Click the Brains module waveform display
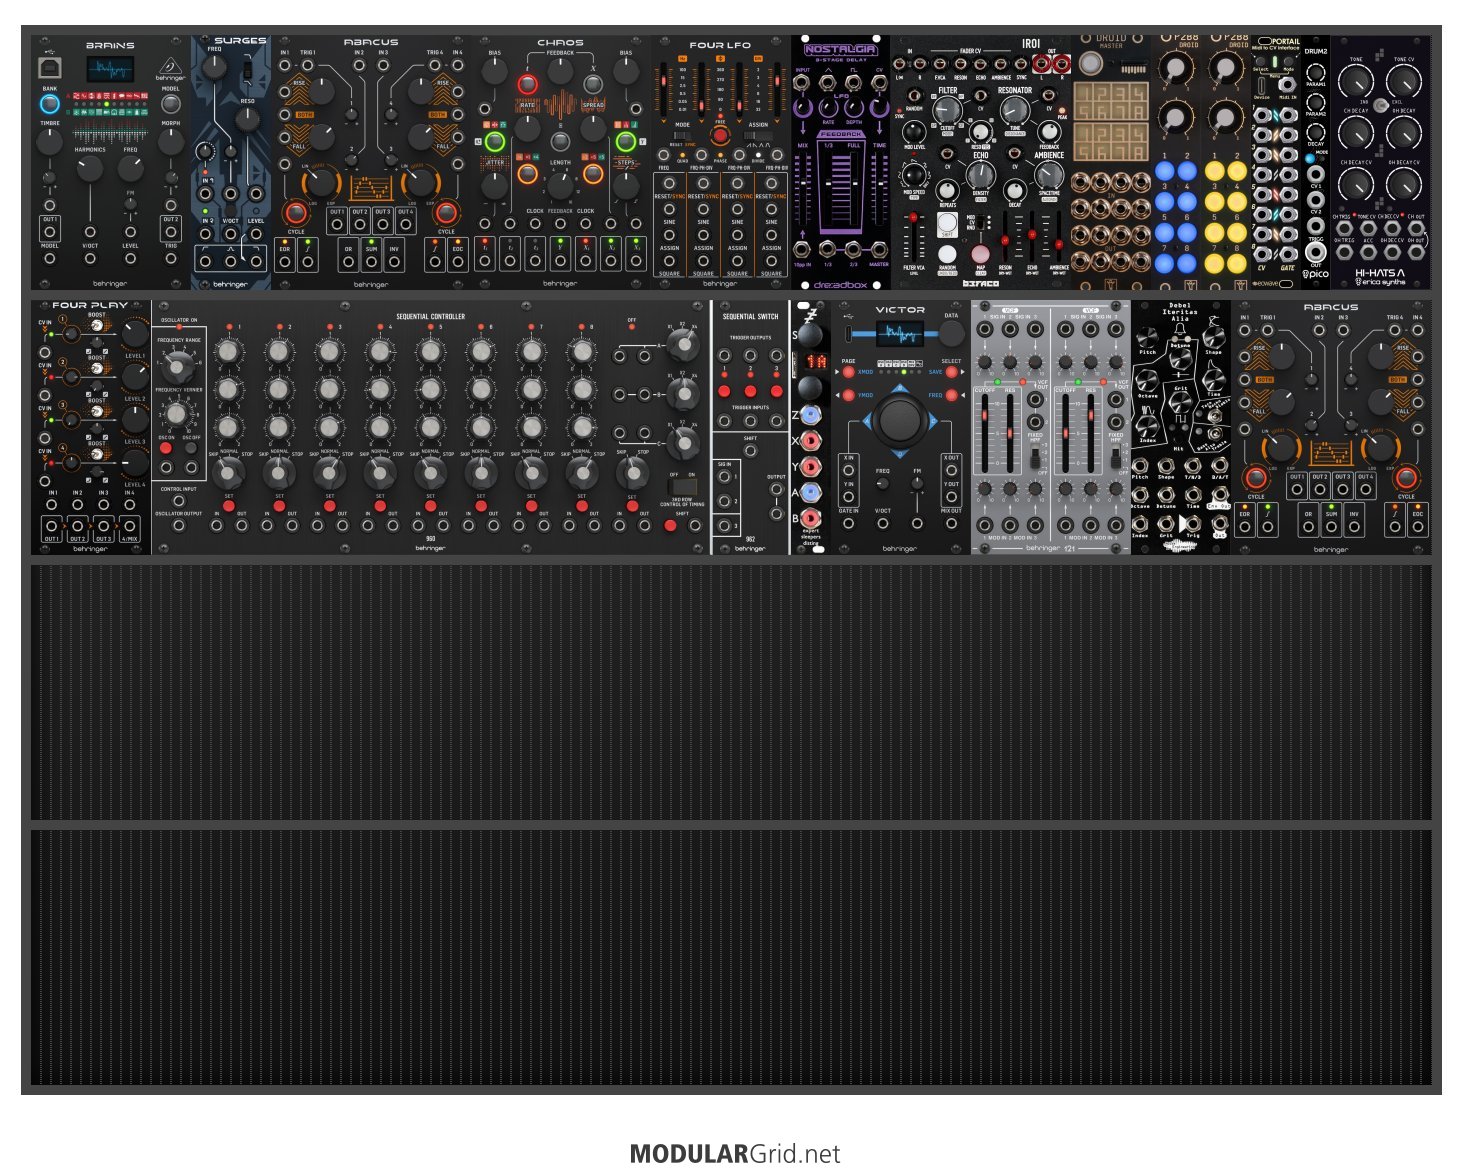This screenshot has height=1175, width=1472. pyautogui.click(x=110, y=70)
